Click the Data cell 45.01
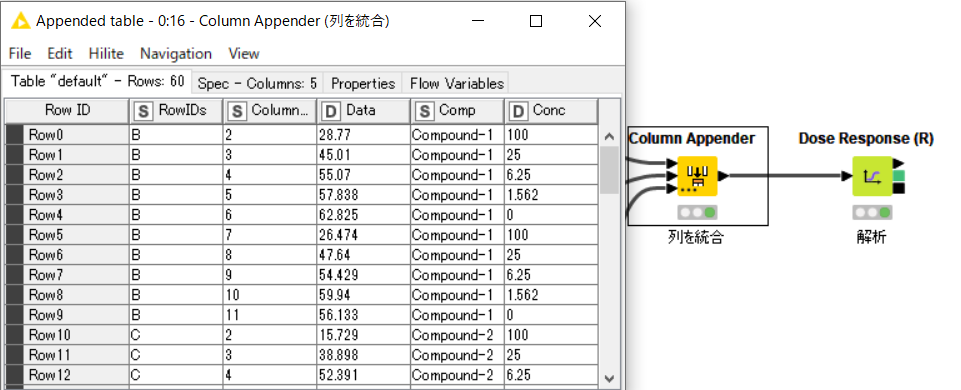 [363, 155]
